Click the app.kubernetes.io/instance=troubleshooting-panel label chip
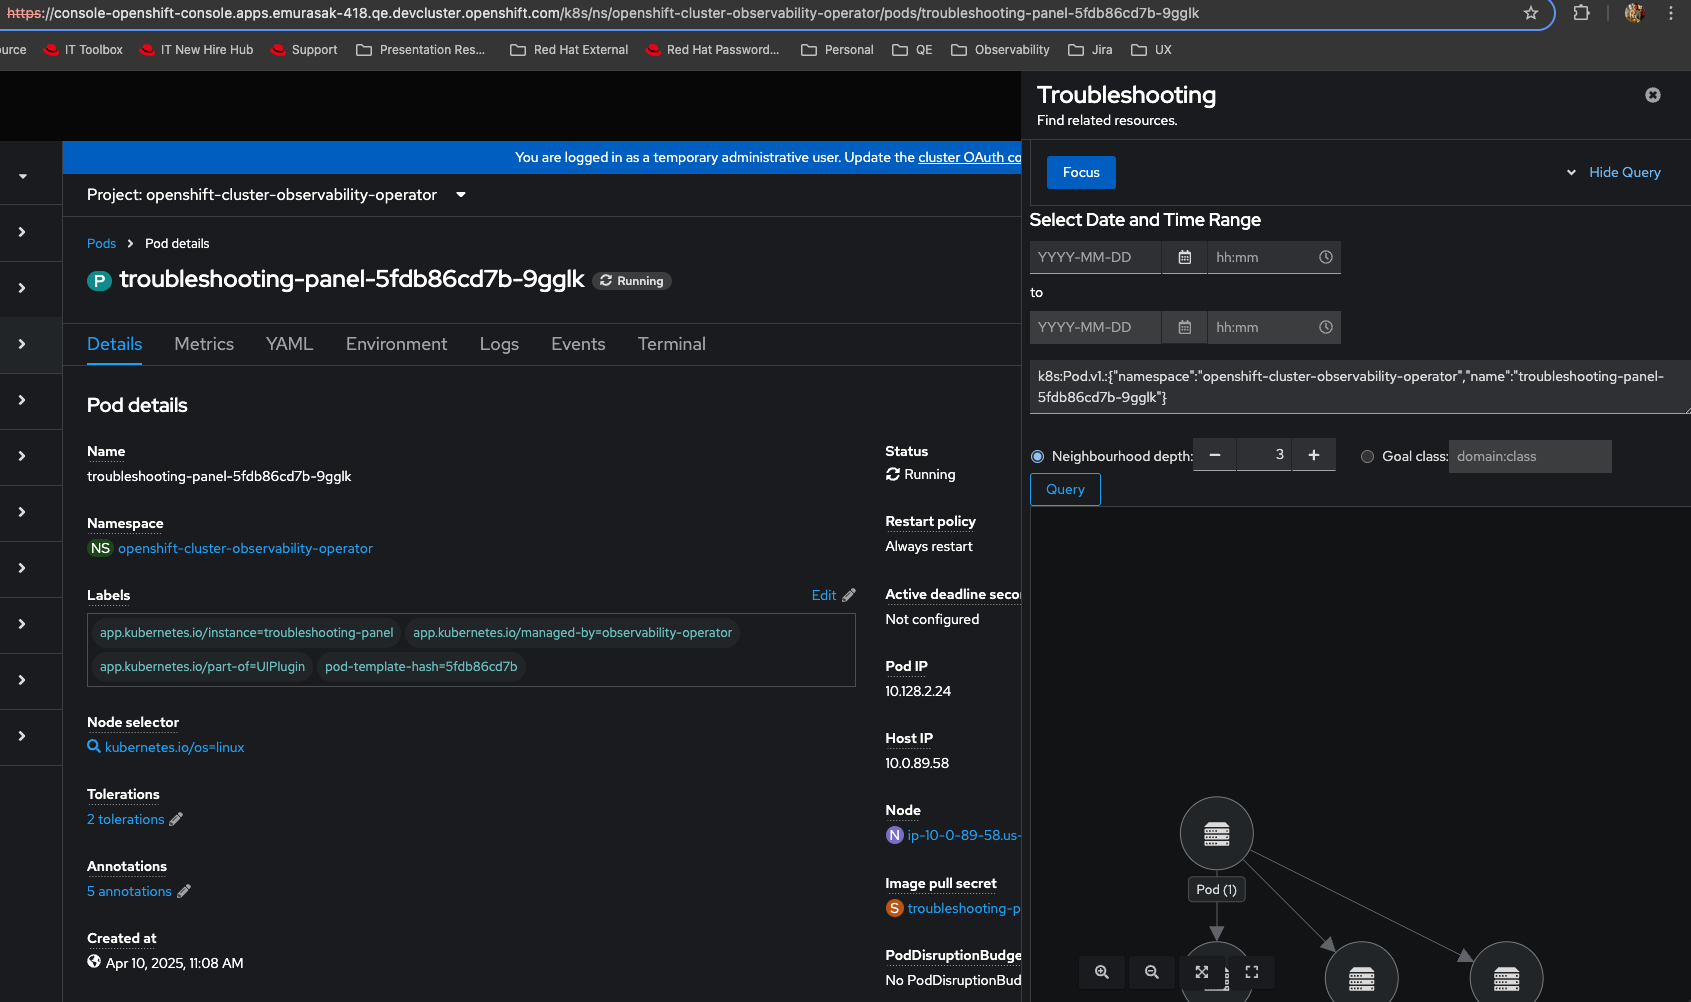The image size is (1691, 1002). click(247, 633)
